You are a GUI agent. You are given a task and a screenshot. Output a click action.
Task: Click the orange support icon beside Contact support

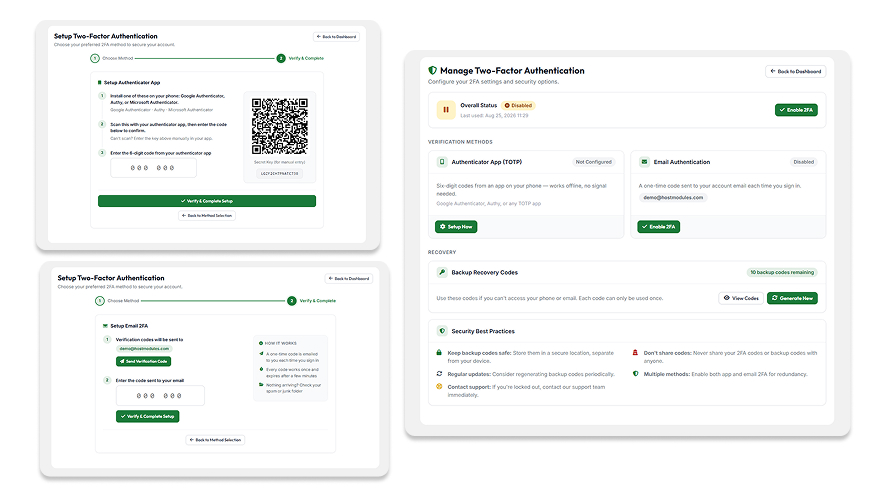click(x=439, y=386)
